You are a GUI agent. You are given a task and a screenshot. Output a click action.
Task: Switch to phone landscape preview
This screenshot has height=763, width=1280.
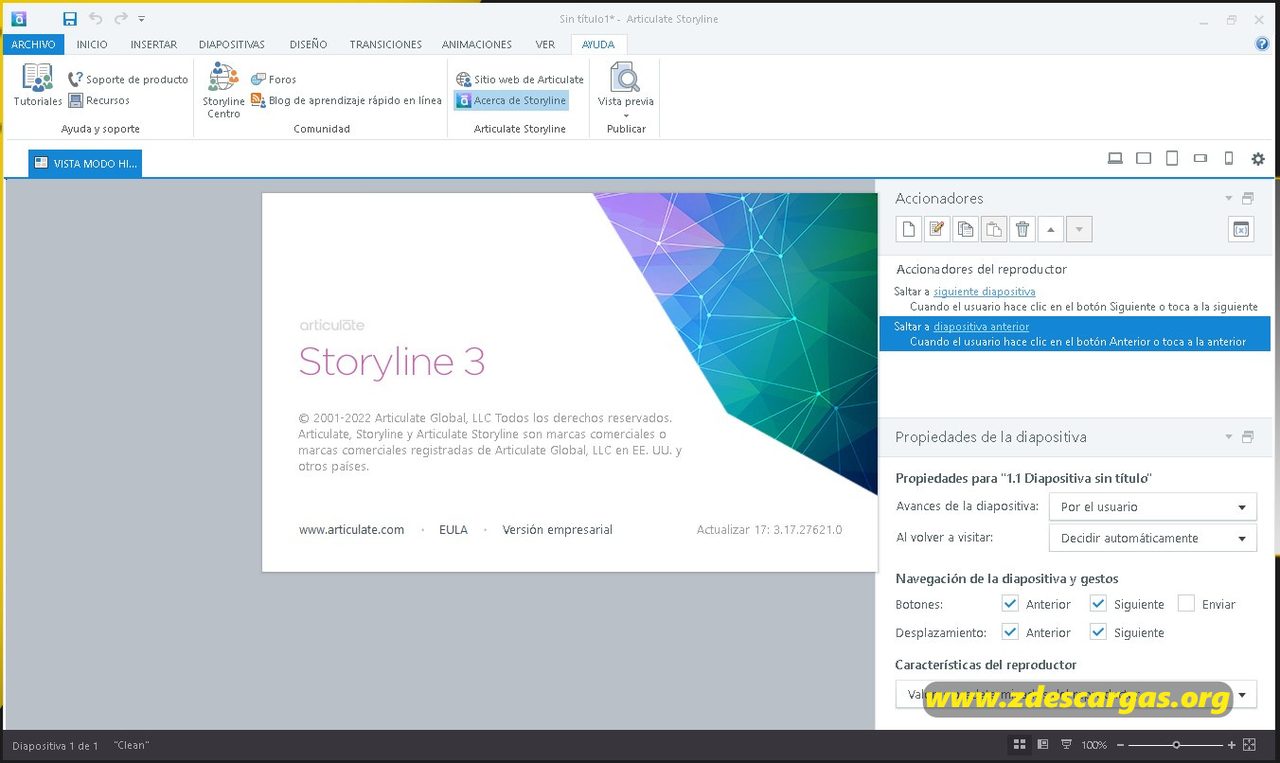click(x=1201, y=159)
